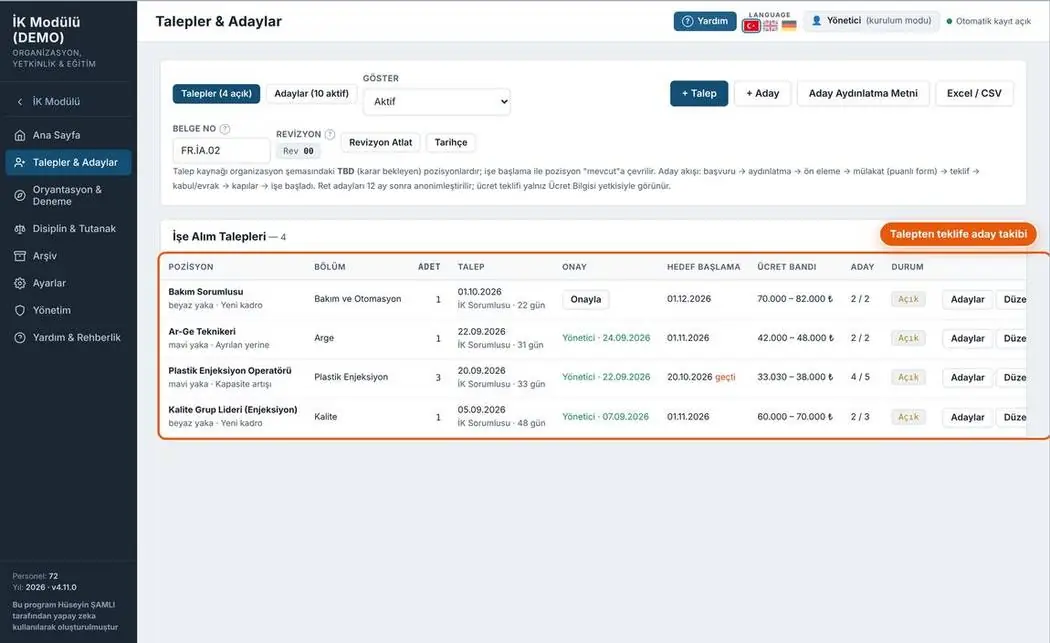The width and height of the screenshot is (1050, 643).
Task: Click the Revizyon Atlat button
Action: click(x=380, y=143)
